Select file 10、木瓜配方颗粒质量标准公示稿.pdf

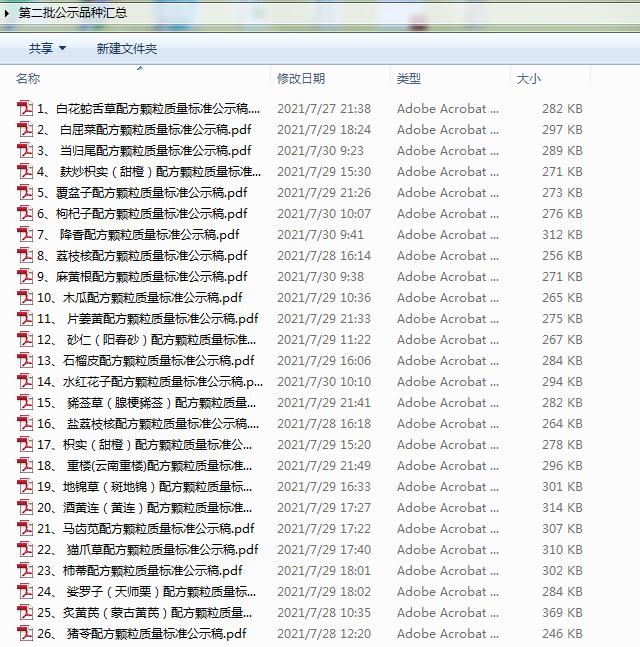[x=139, y=298]
